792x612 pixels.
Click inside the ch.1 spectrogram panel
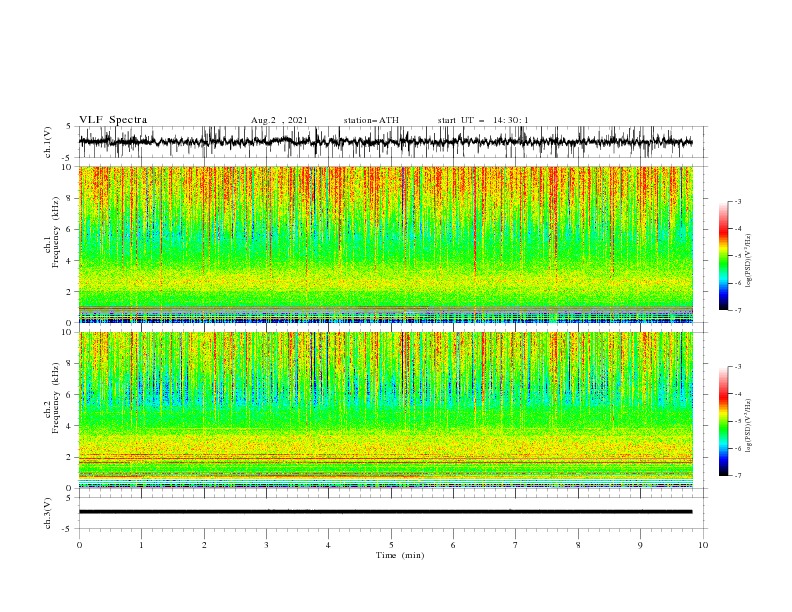pos(385,244)
